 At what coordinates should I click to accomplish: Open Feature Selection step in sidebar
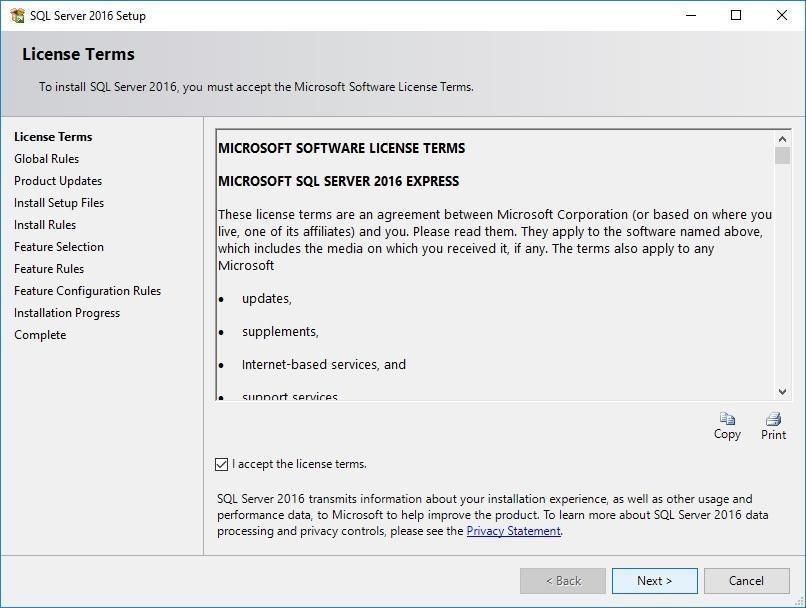coord(59,247)
